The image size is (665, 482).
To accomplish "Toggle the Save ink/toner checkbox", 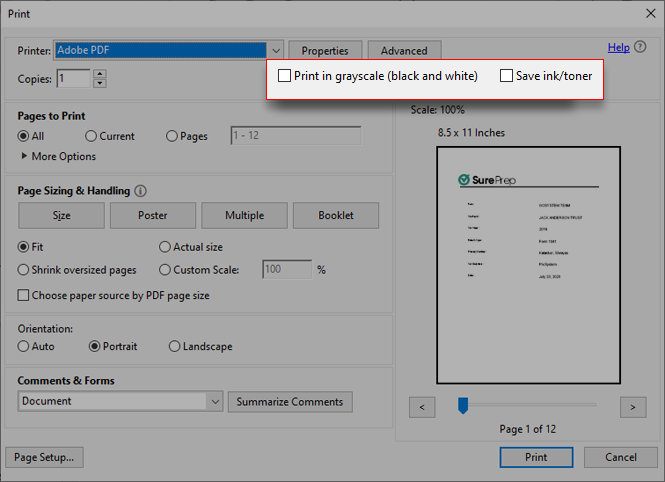I will (507, 76).
